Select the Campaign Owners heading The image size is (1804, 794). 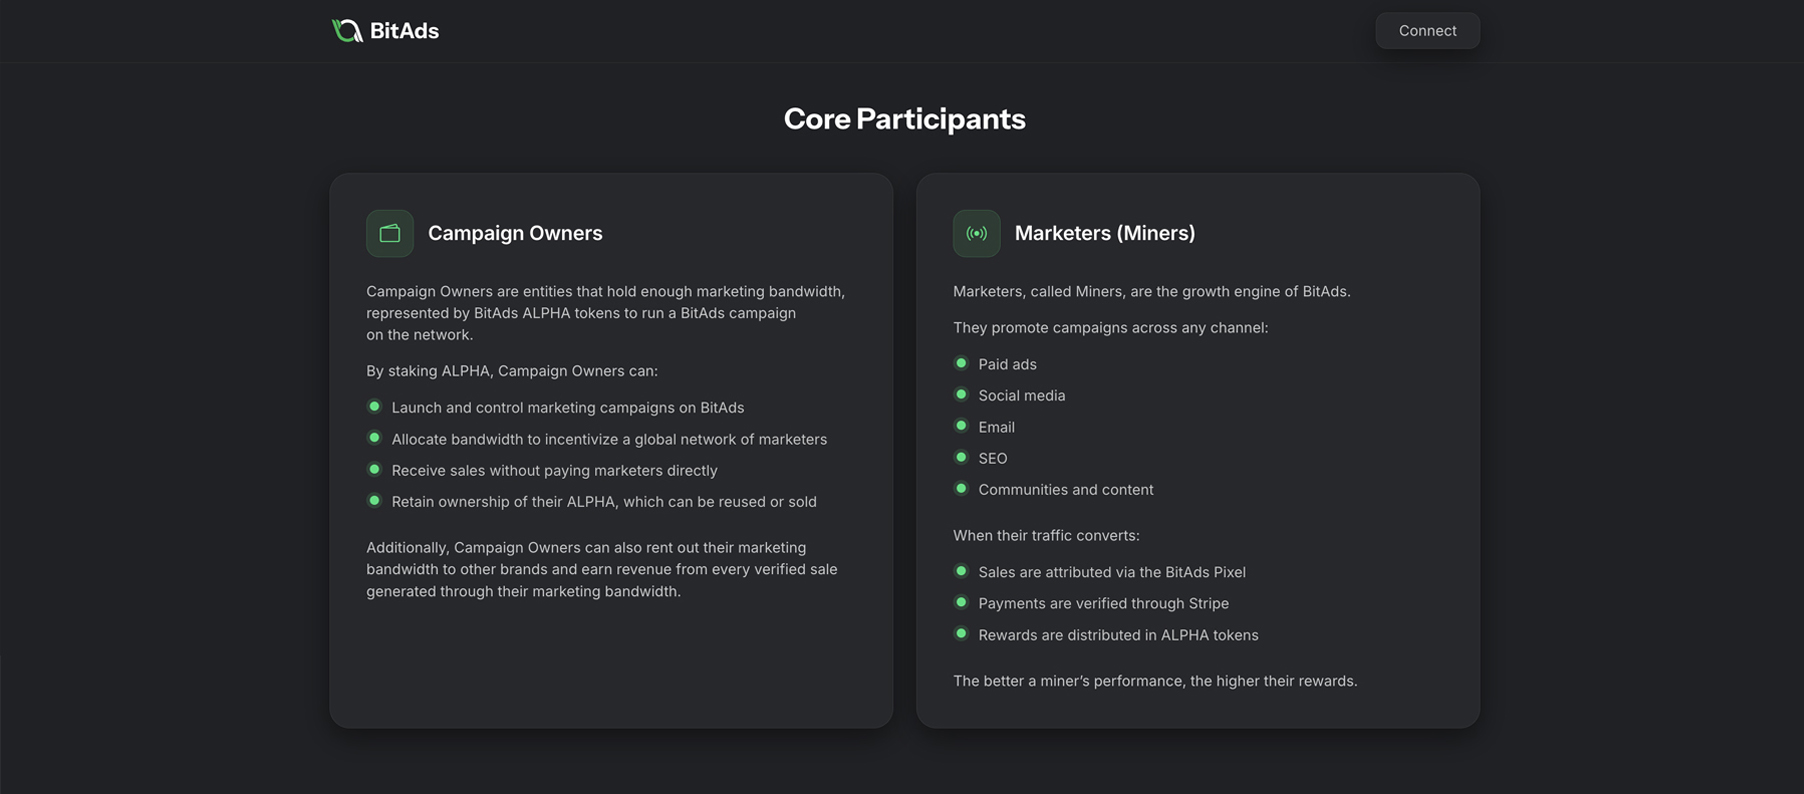pyautogui.click(x=515, y=233)
